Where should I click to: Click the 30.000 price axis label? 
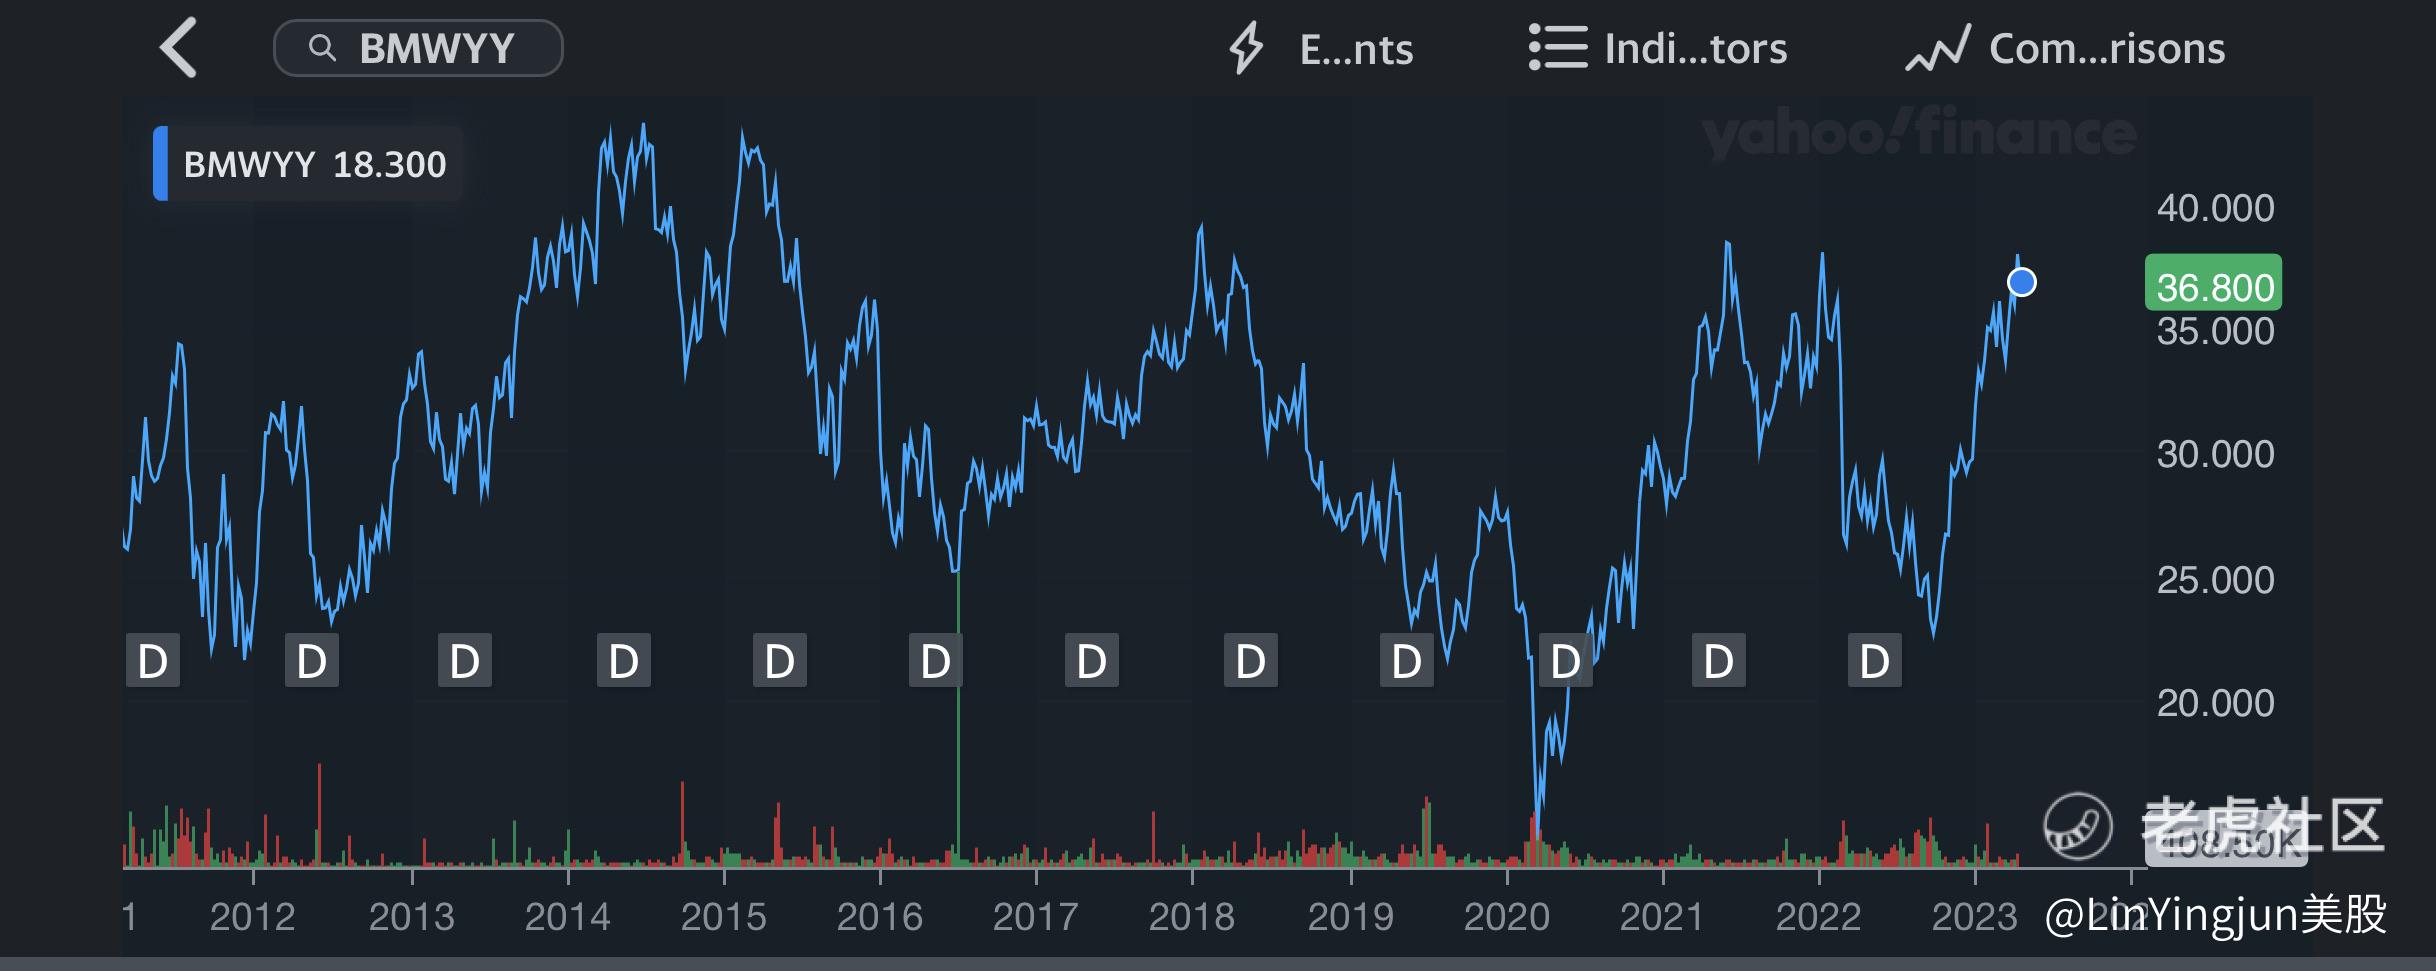coord(2215,454)
